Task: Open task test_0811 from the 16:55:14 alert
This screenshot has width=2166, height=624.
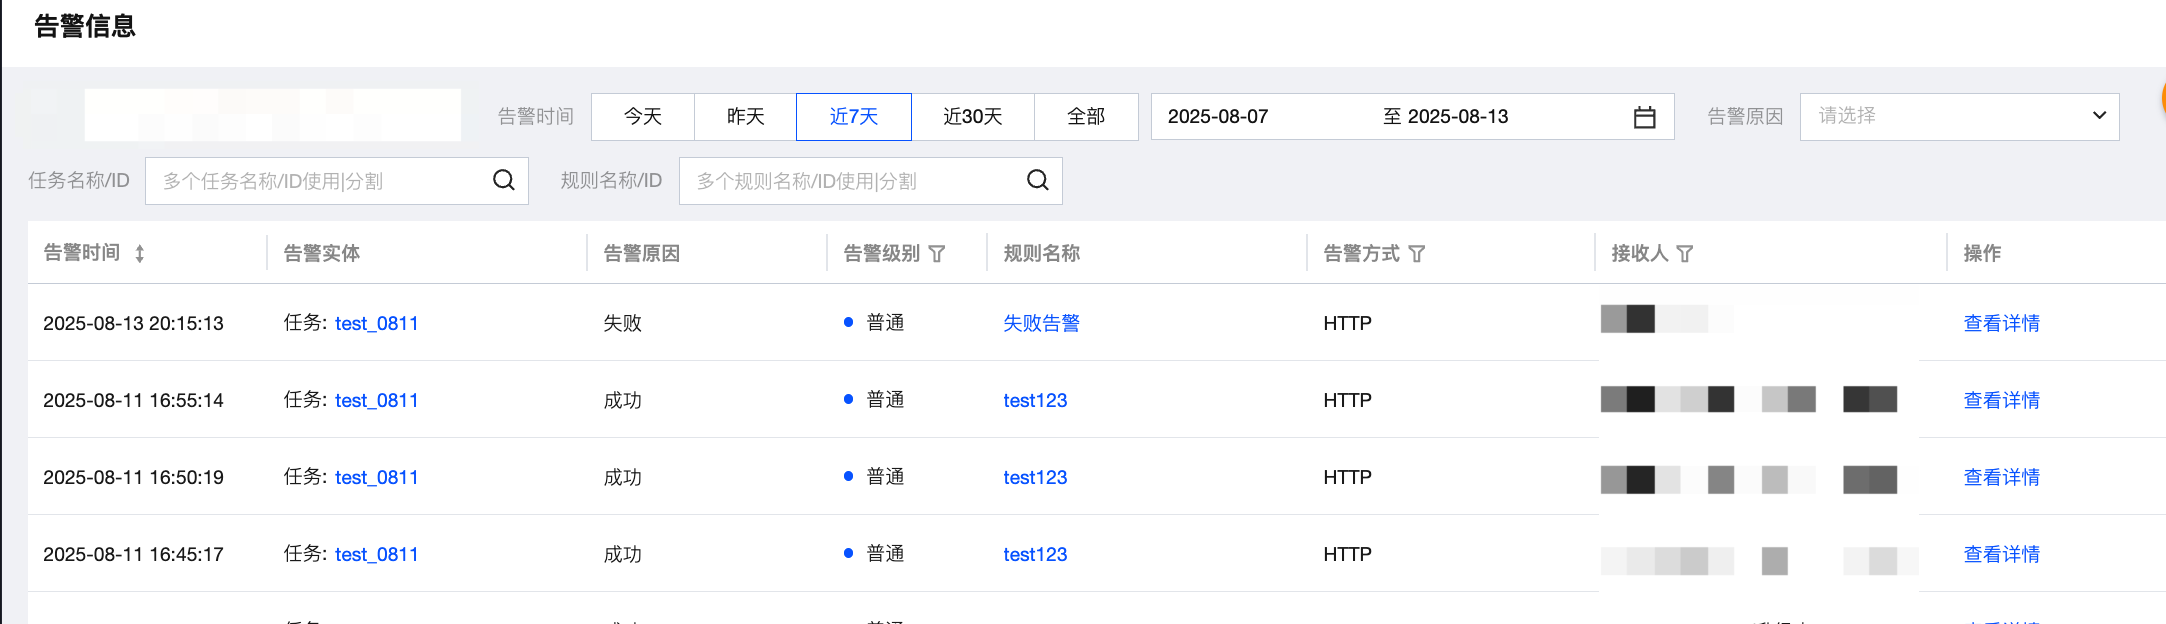Action: click(376, 400)
